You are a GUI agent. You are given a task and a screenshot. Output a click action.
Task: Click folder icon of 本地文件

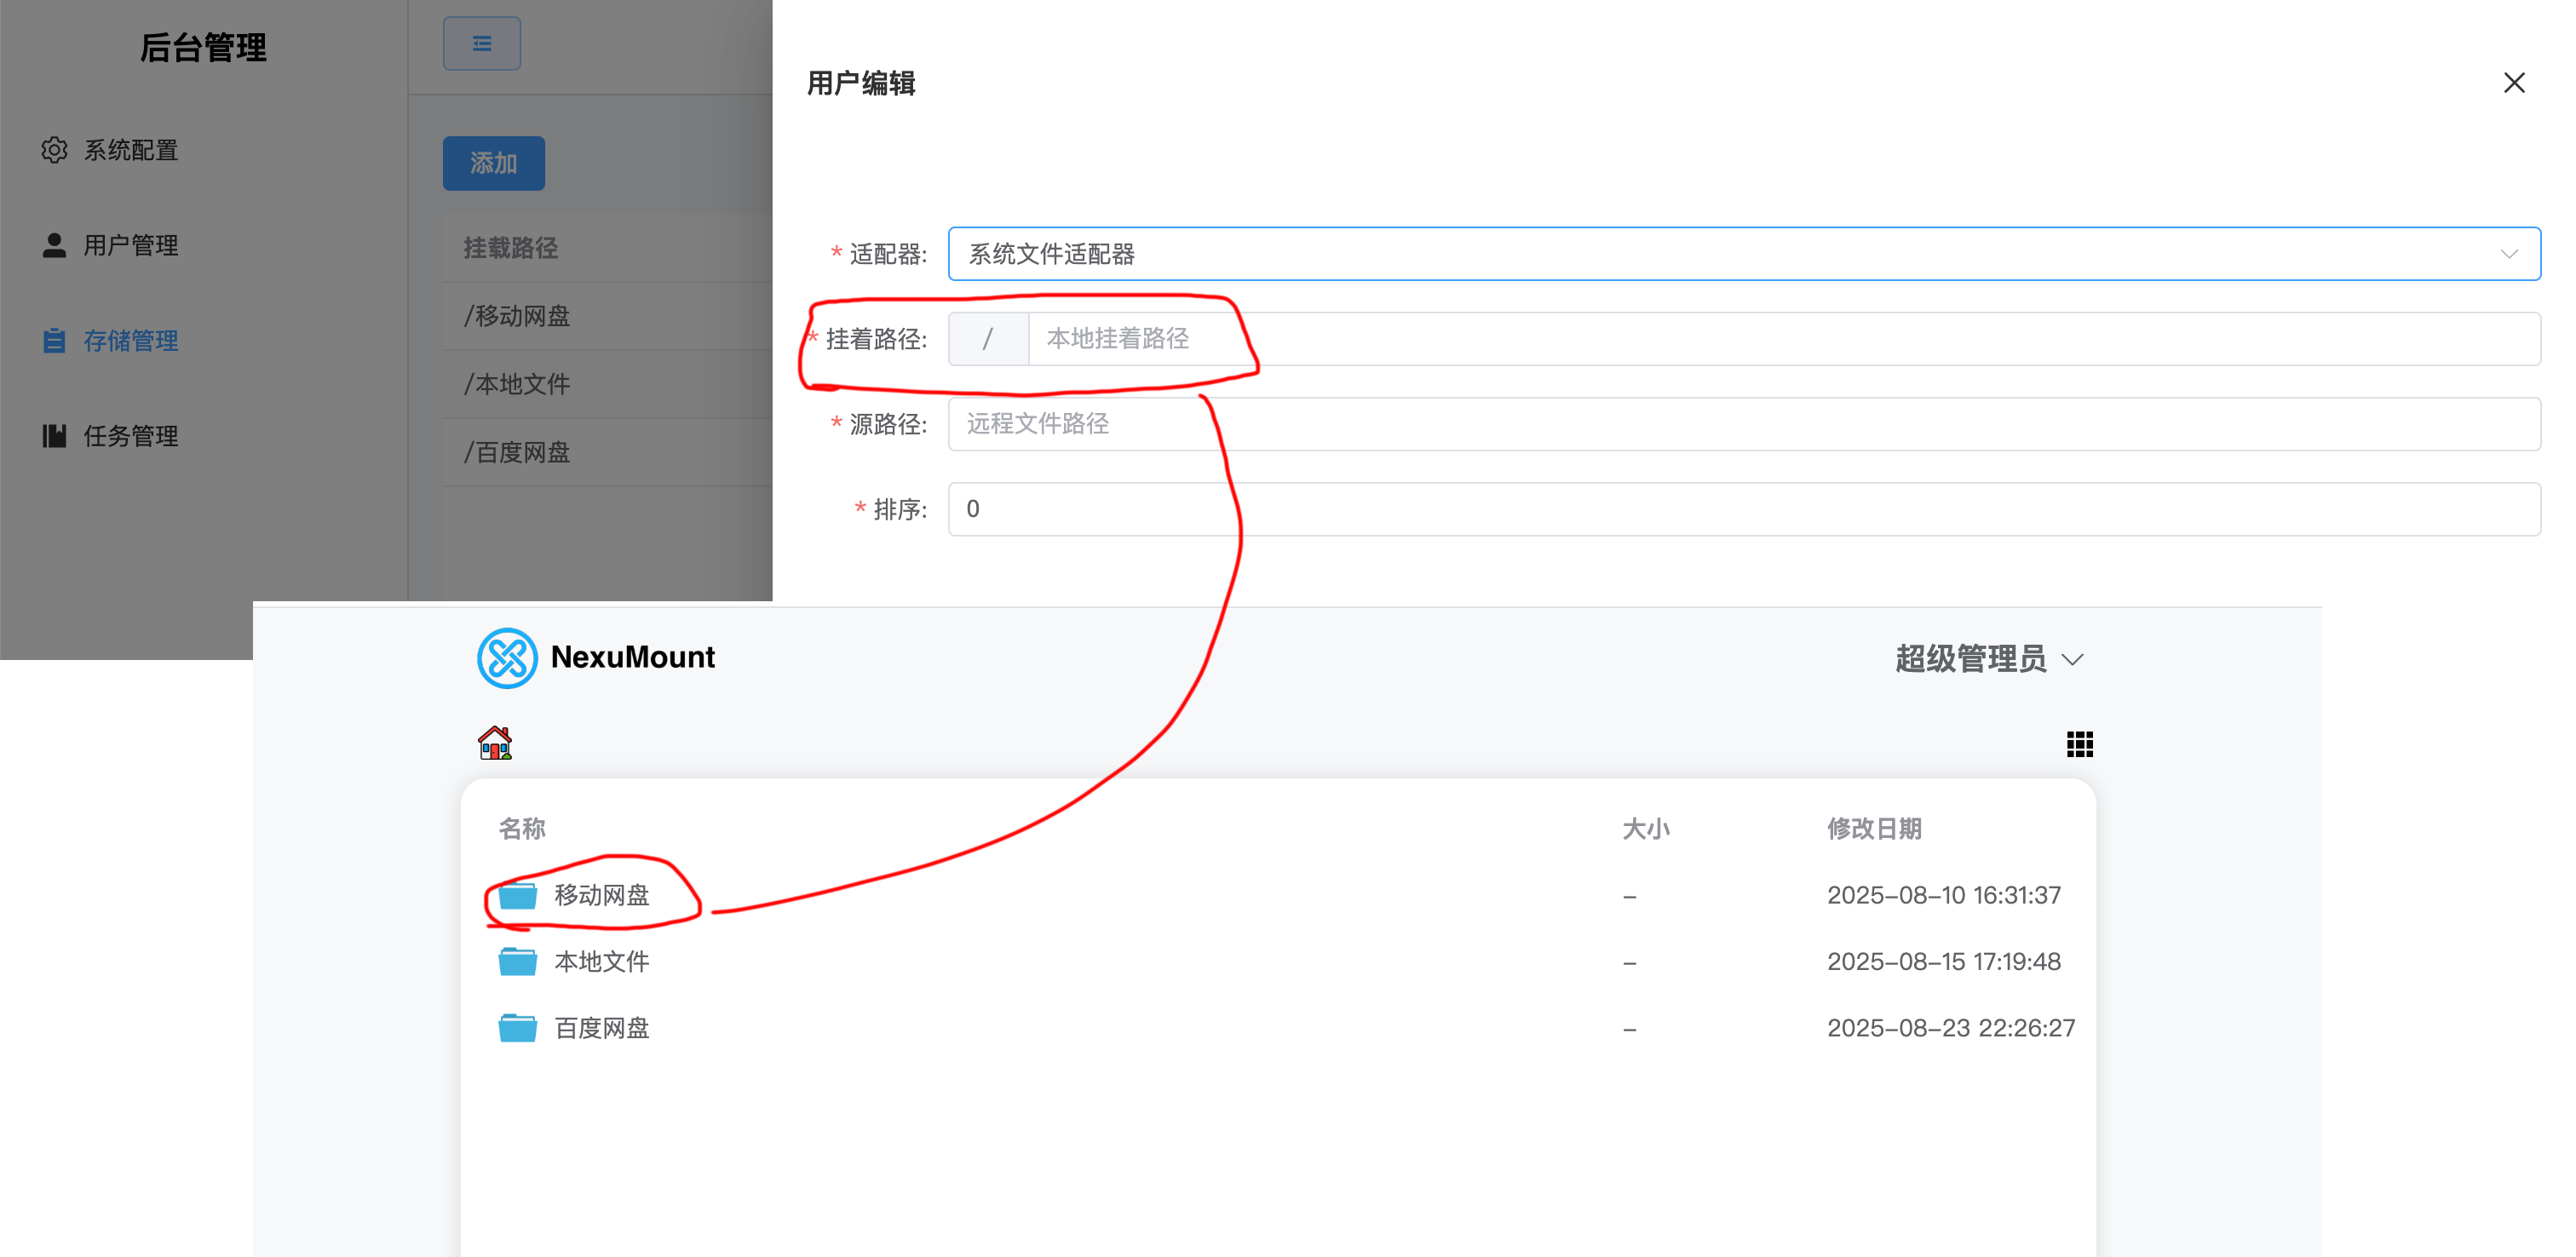pyautogui.click(x=518, y=961)
